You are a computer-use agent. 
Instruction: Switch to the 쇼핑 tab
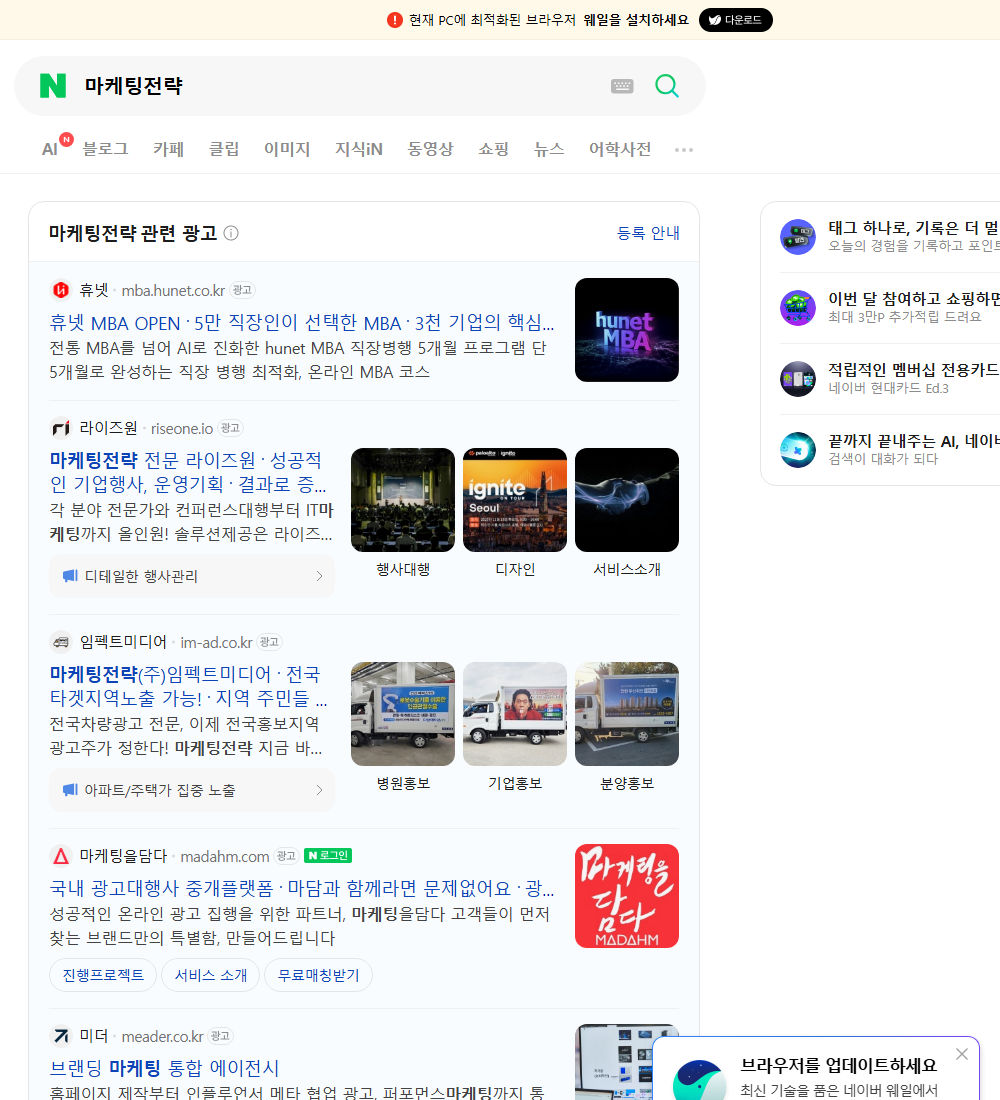tap(493, 149)
